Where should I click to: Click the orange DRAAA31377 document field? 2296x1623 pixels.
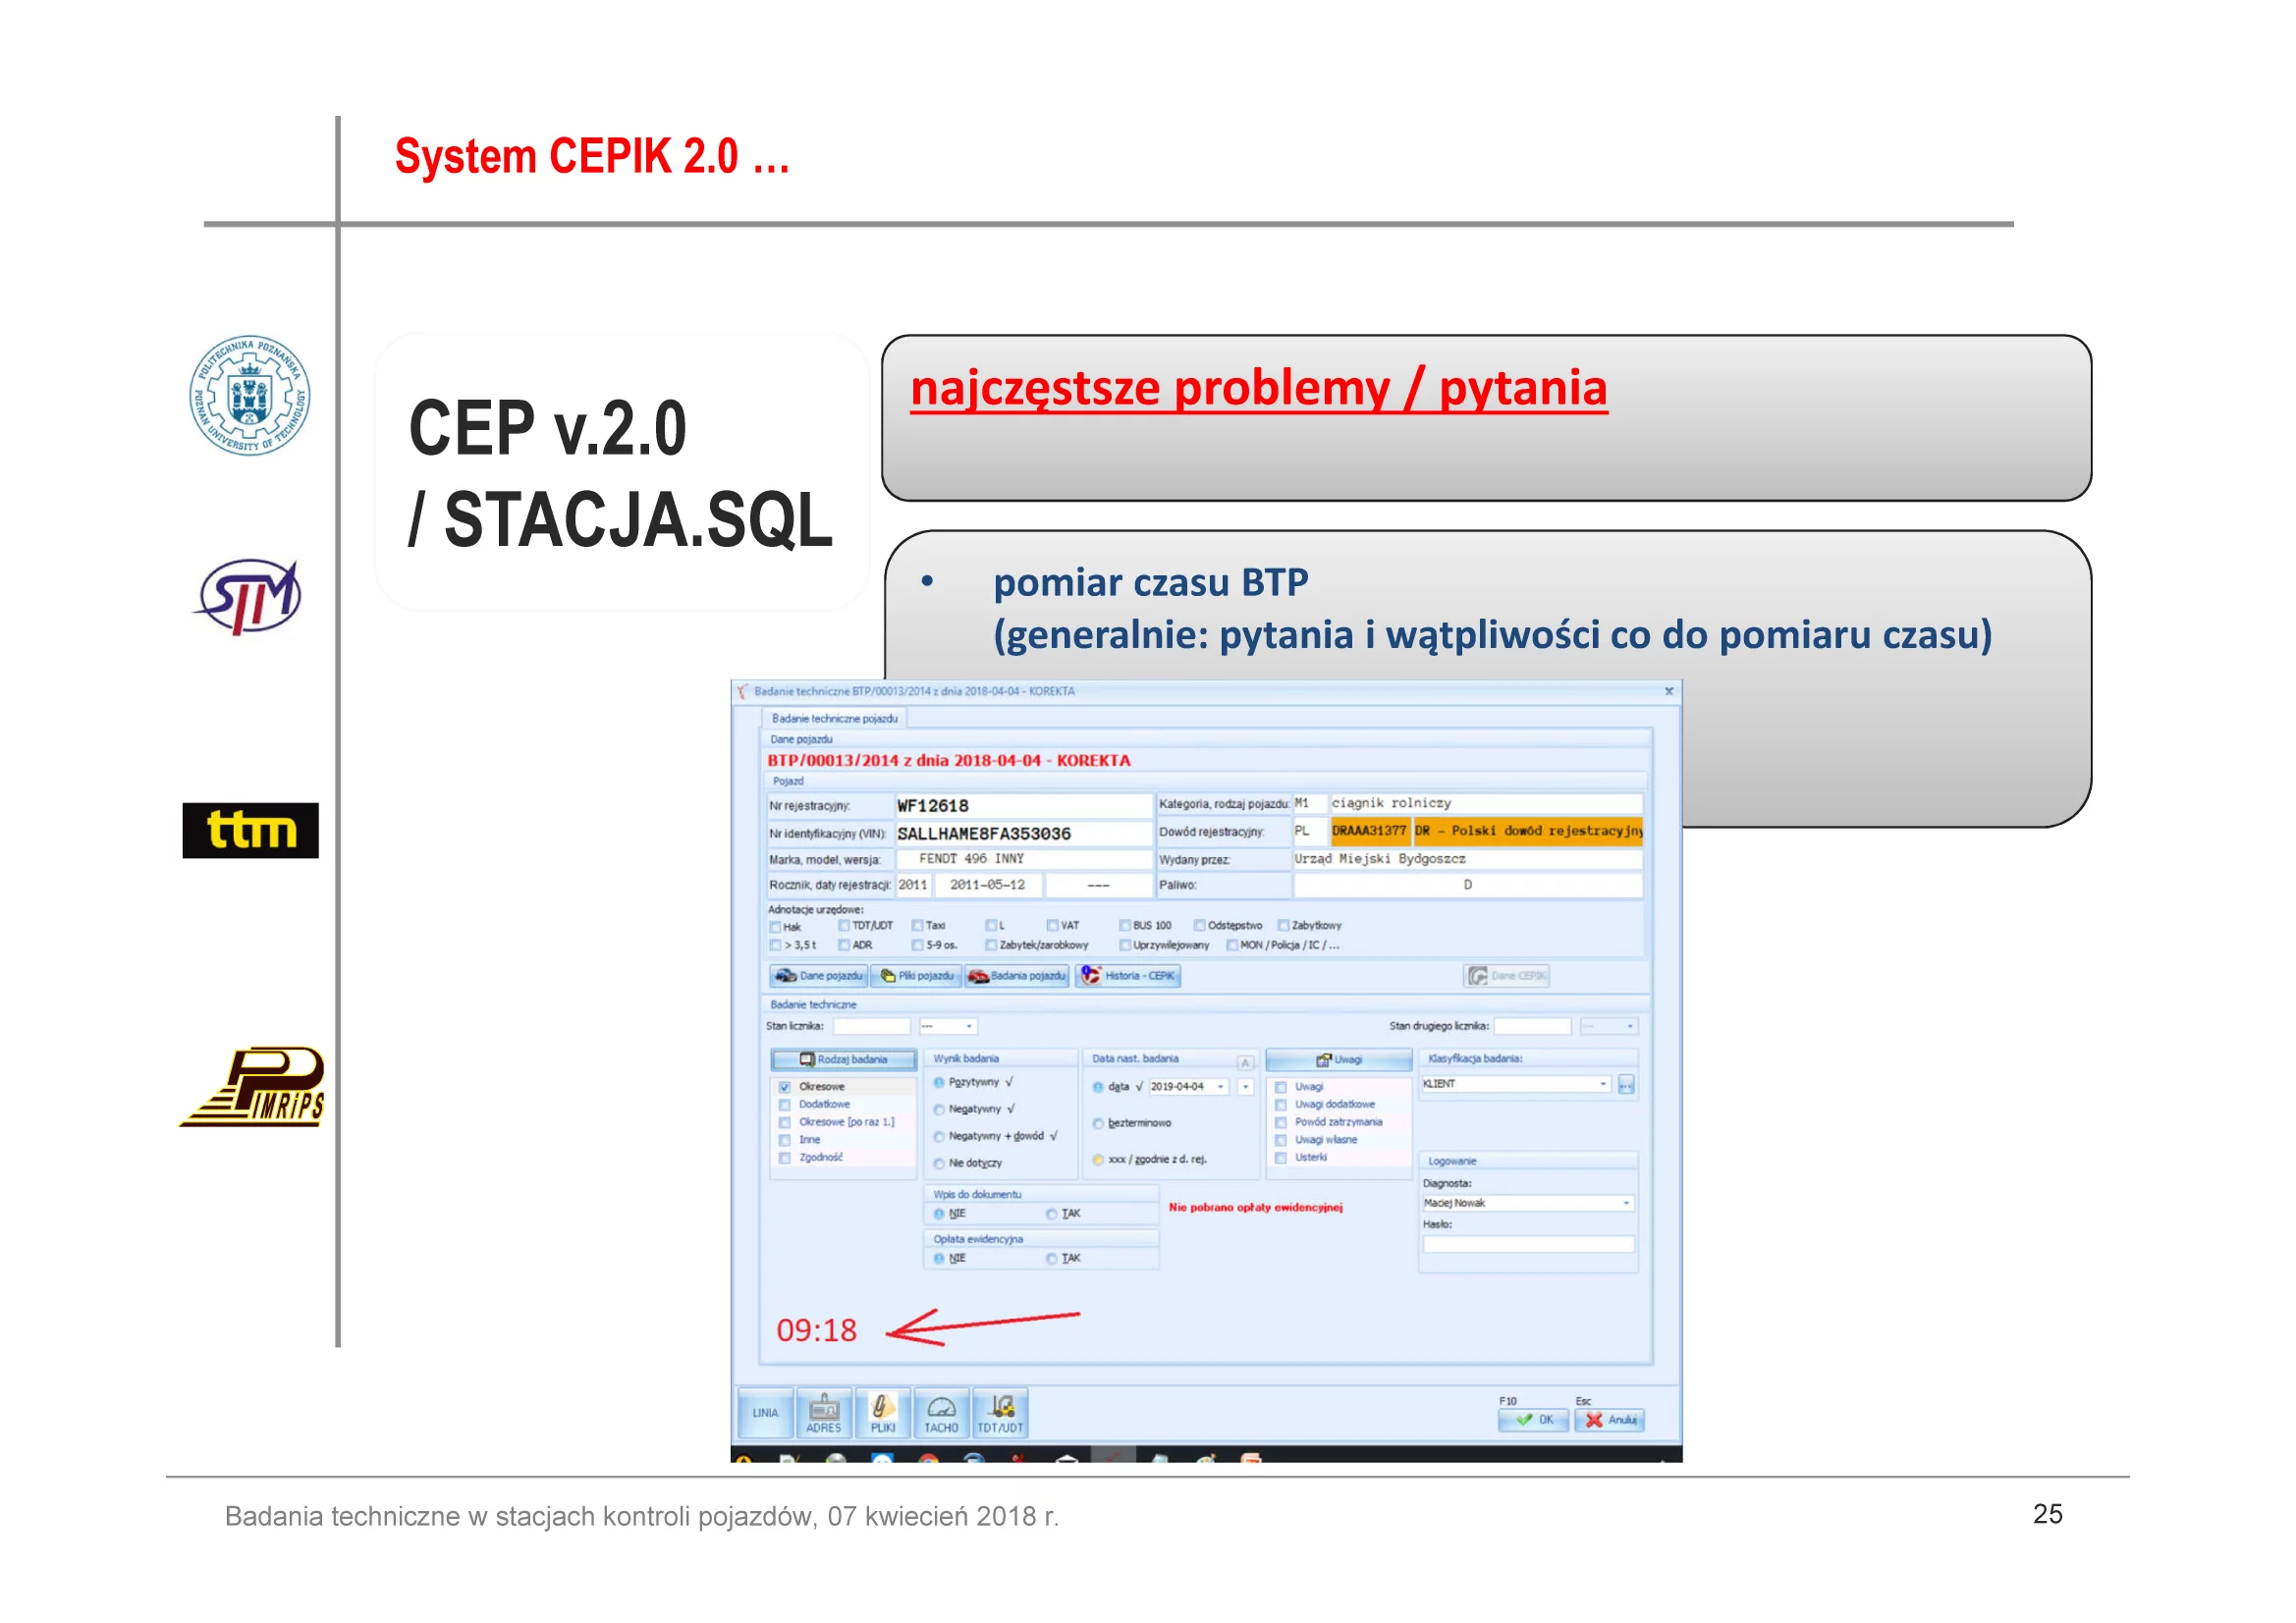click(1369, 831)
